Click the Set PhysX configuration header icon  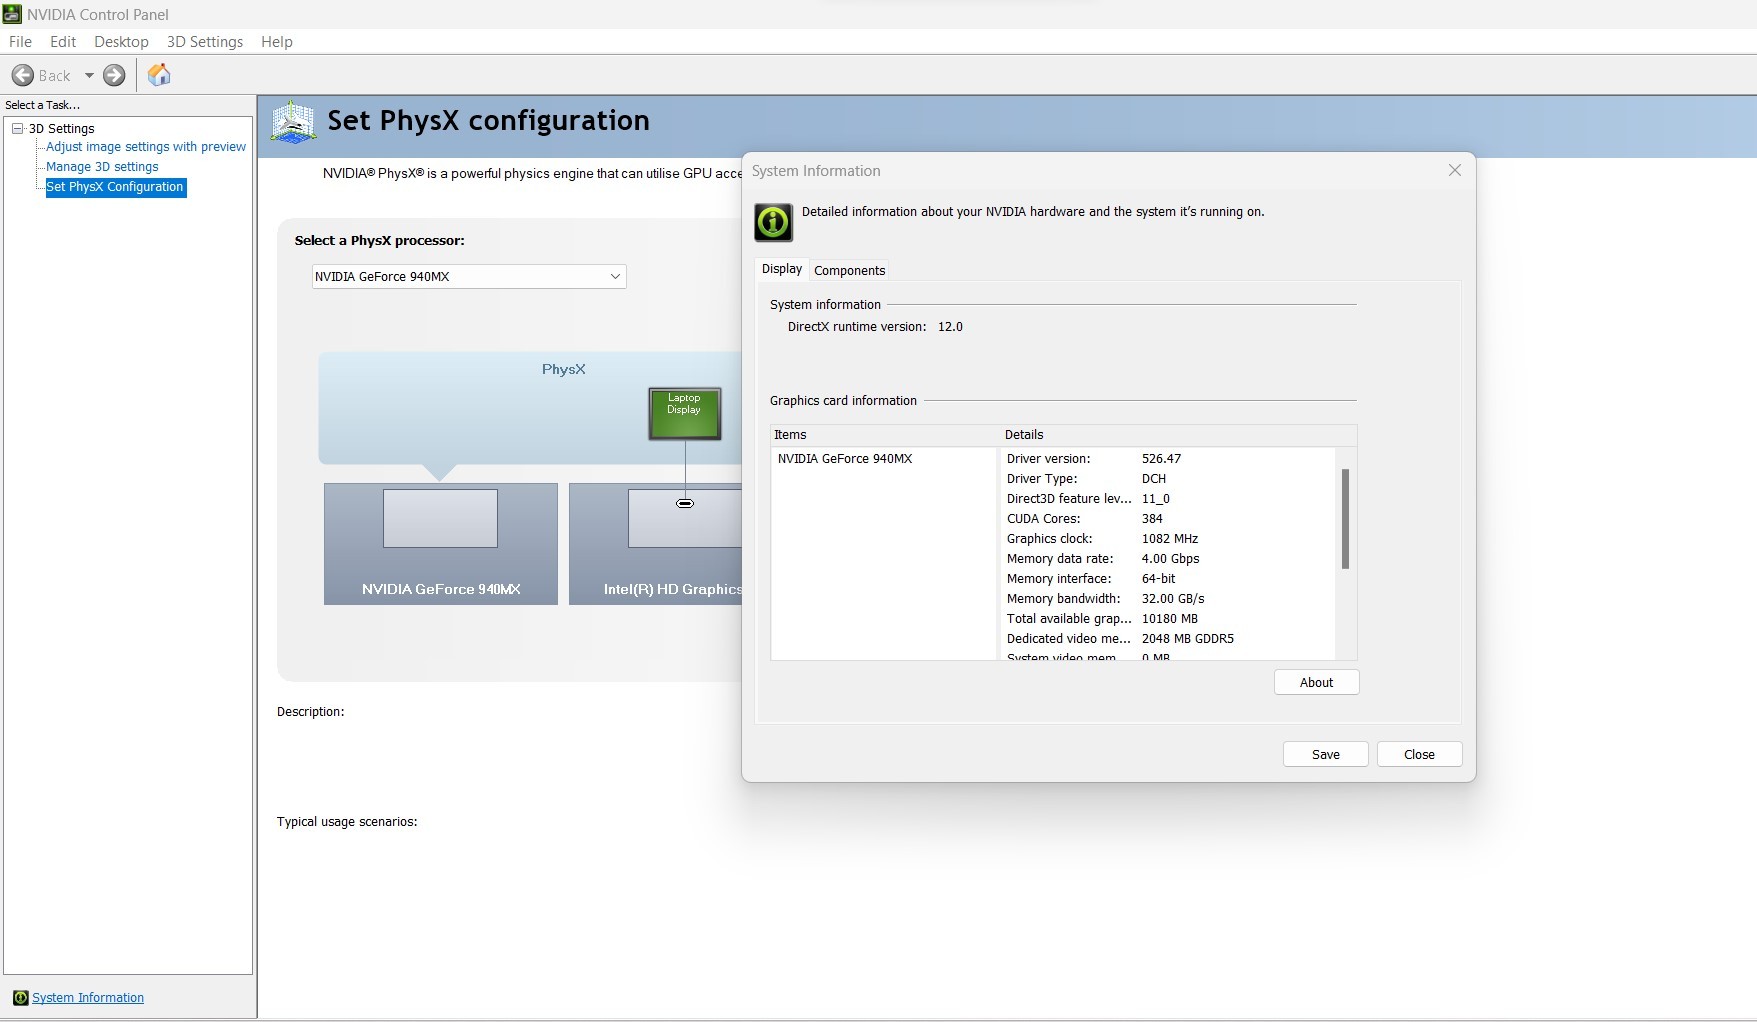tap(294, 122)
